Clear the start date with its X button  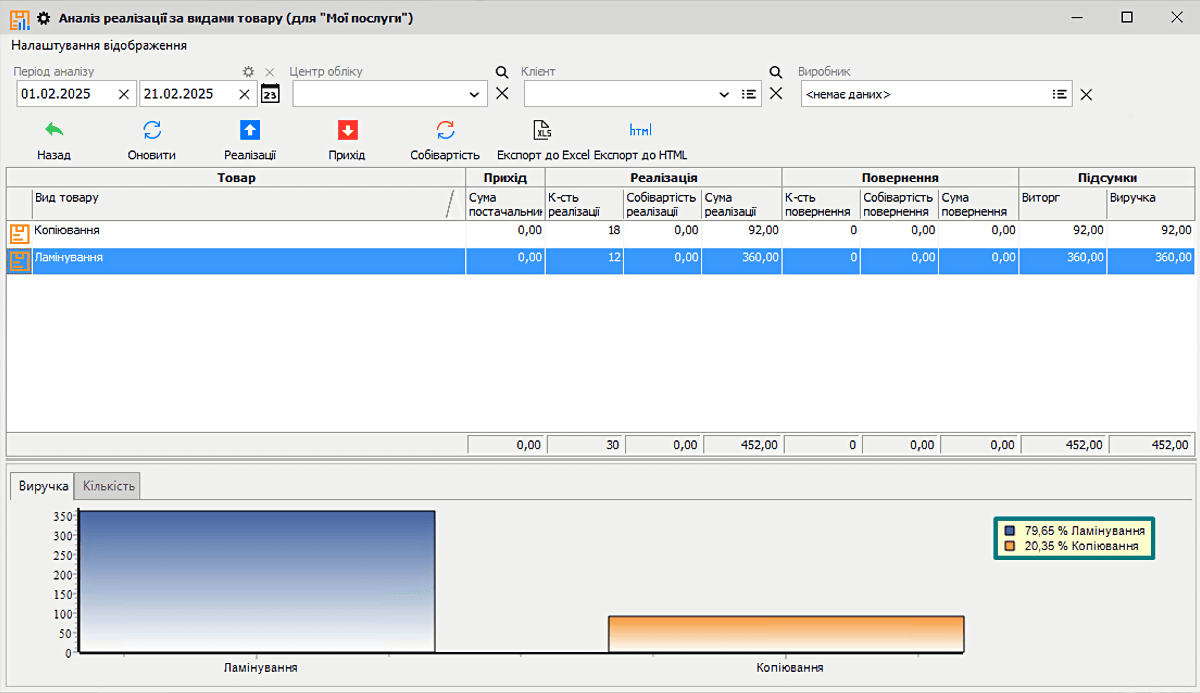pos(123,94)
